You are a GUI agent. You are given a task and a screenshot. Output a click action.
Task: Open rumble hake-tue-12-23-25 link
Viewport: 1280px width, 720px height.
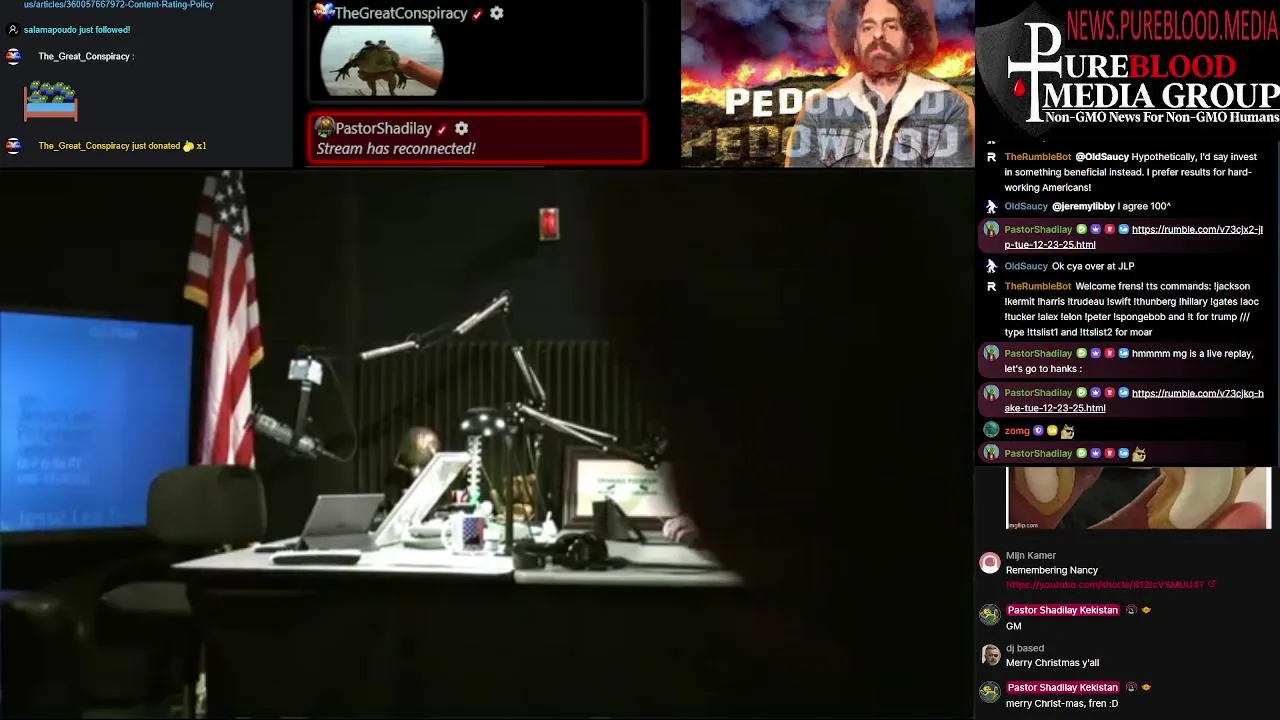point(1134,400)
